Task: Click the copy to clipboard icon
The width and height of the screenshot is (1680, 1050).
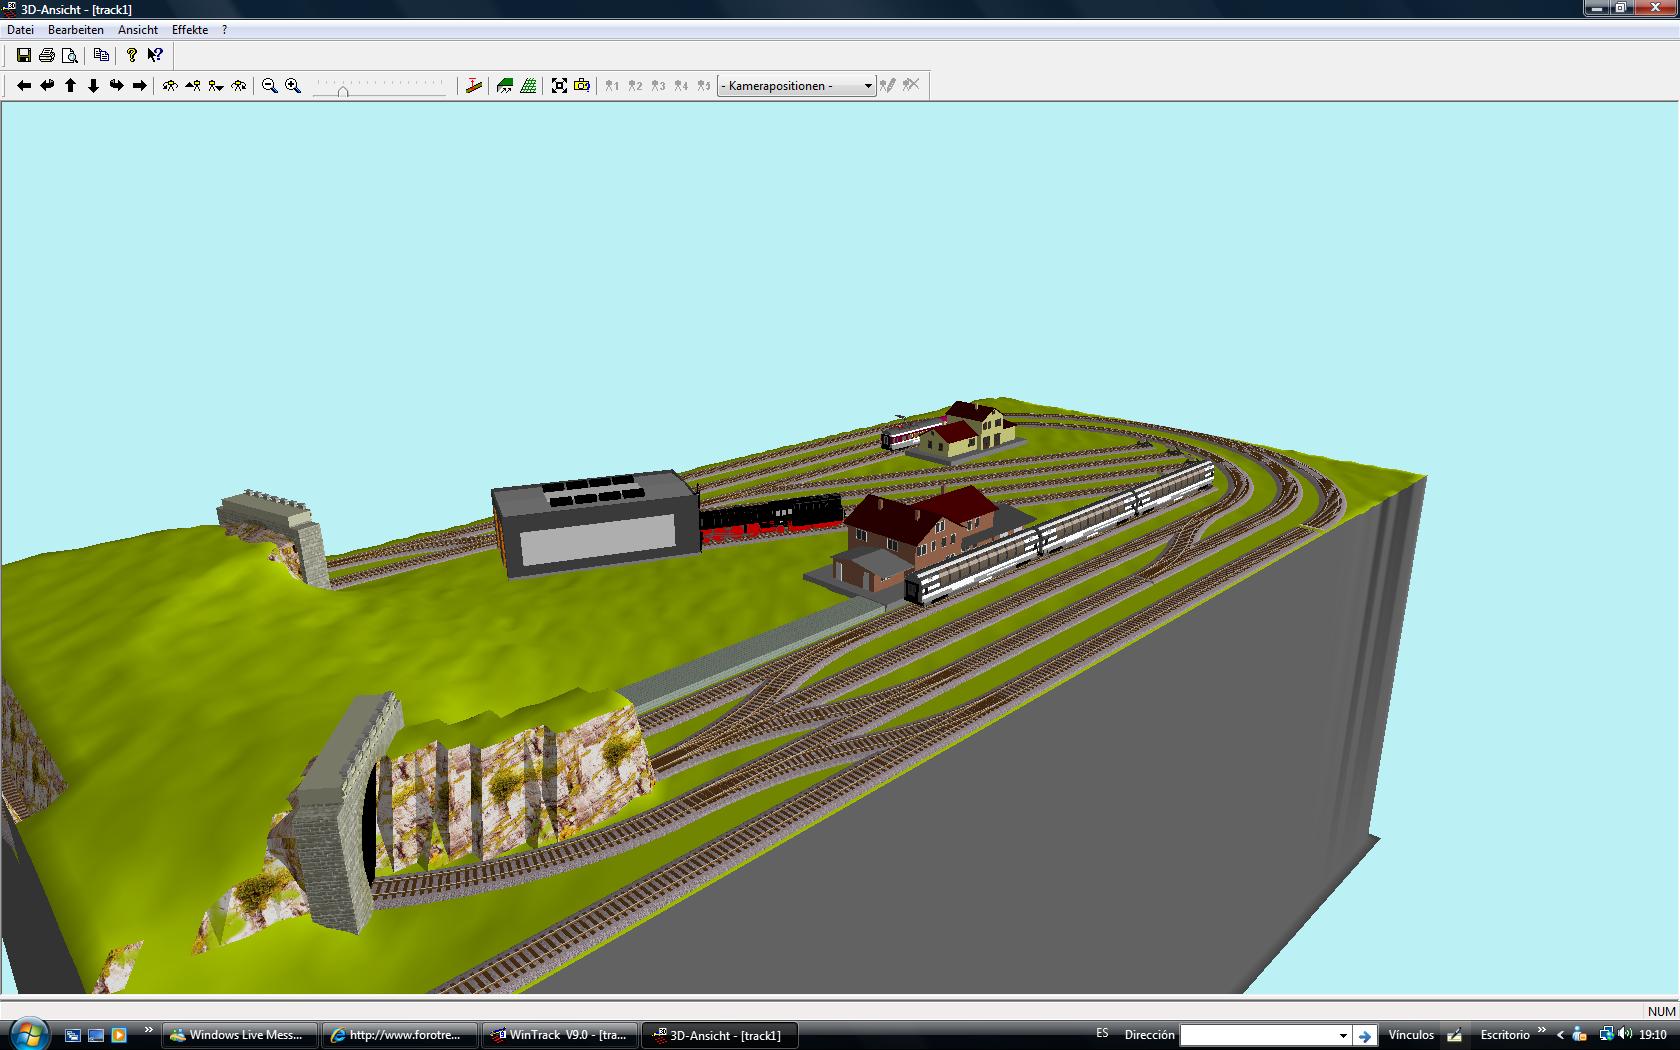Action: coord(101,56)
